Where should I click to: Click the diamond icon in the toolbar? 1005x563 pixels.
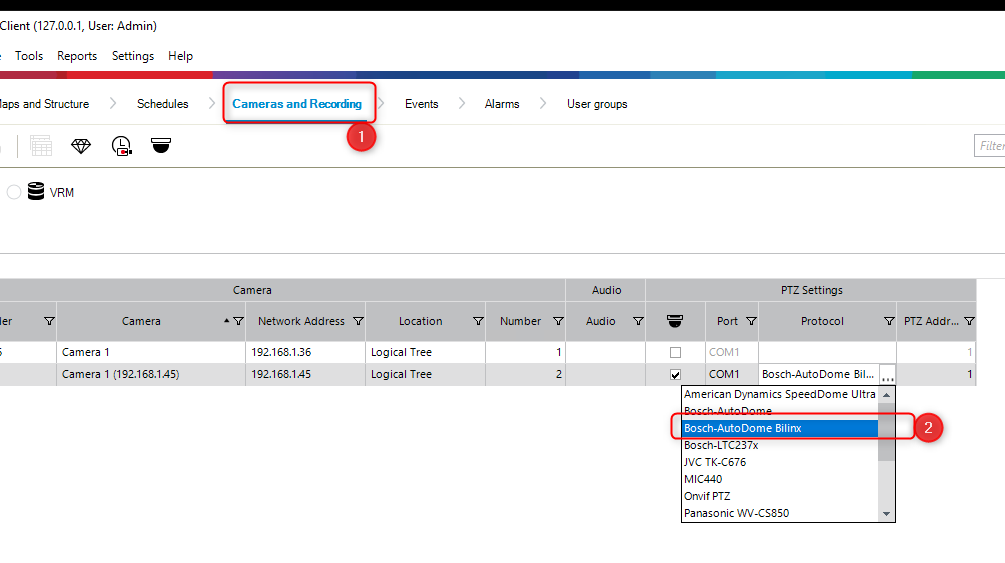[81, 146]
